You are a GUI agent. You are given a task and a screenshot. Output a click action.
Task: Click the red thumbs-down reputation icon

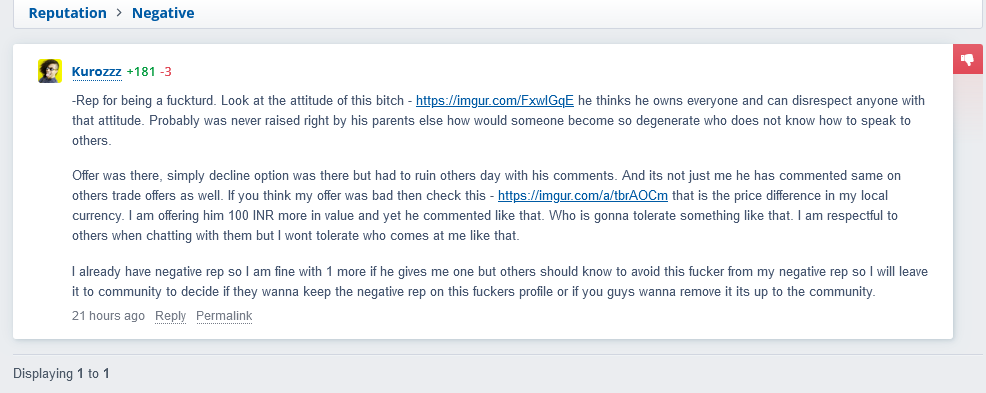point(968,60)
